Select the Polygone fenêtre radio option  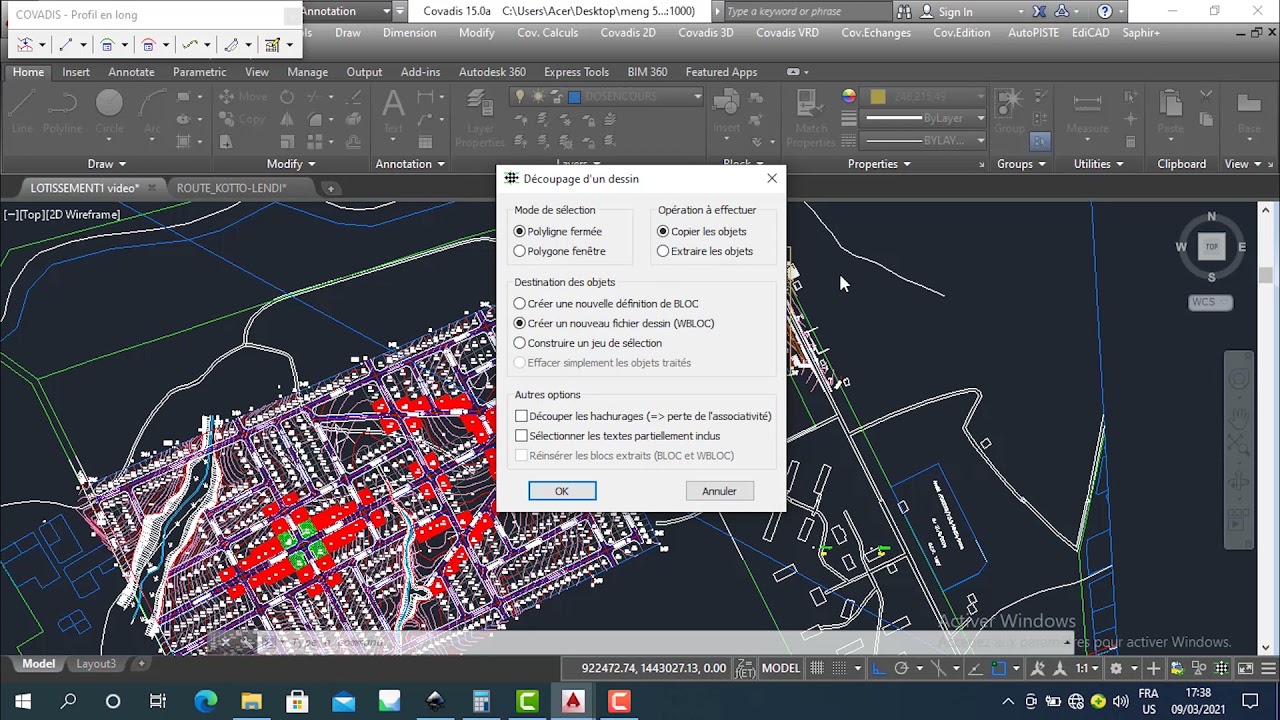pos(520,251)
